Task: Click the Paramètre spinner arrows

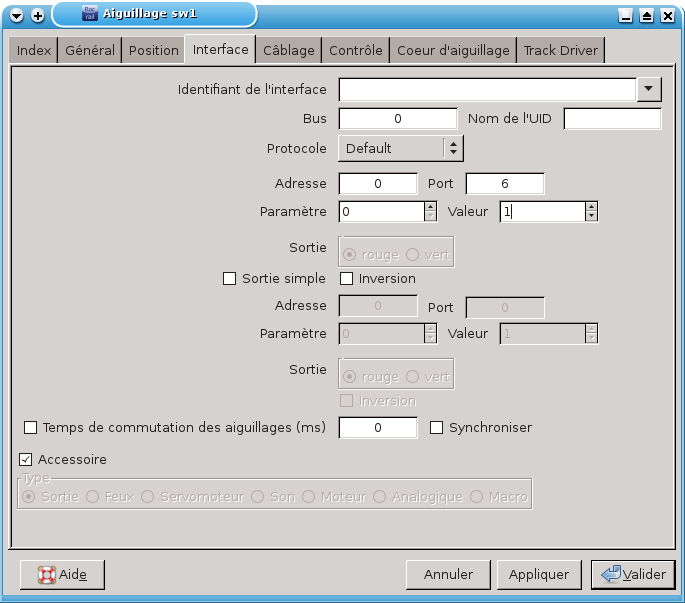Action: click(x=430, y=212)
